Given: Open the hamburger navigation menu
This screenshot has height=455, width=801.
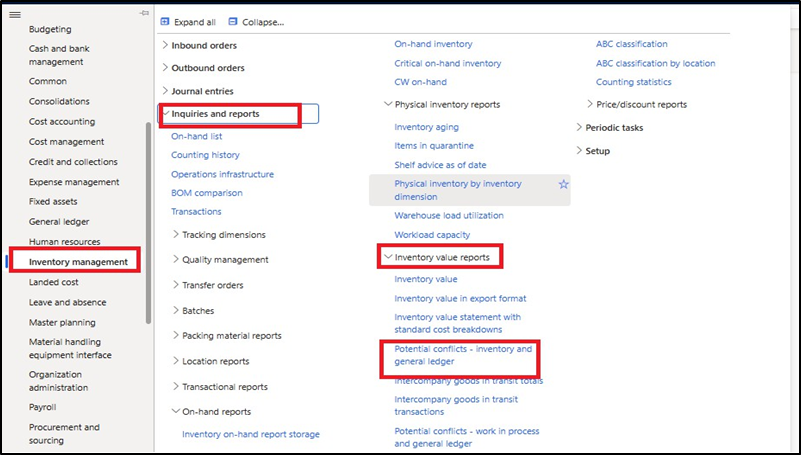Looking at the screenshot, I should tap(15, 14).
